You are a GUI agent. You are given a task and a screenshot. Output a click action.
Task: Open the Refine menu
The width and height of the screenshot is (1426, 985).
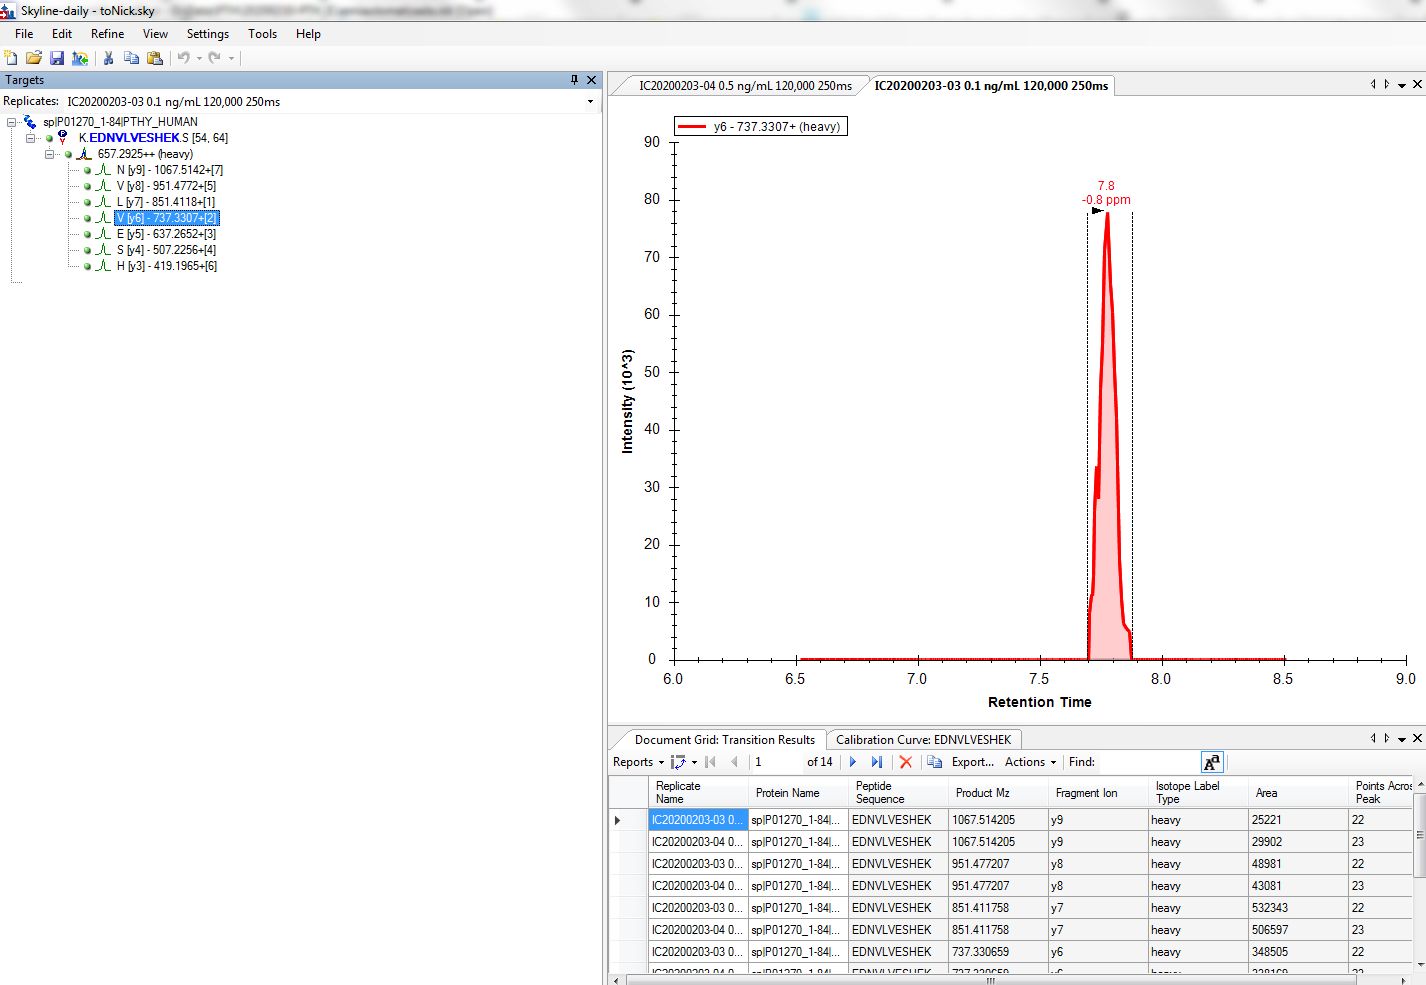[107, 34]
